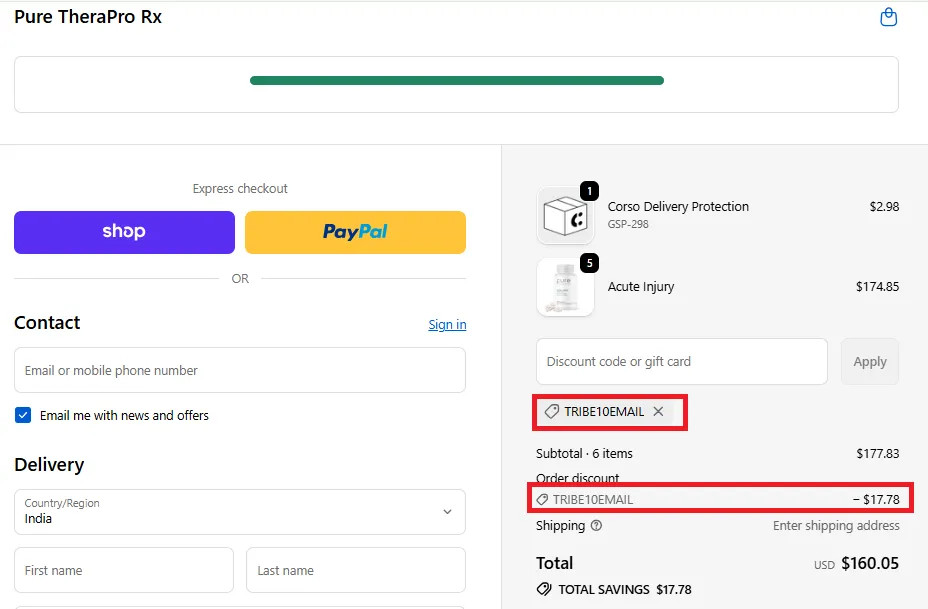Click the Corso Delivery Protection thumbnail
The height and width of the screenshot is (609, 928).
(x=565, y=213)
